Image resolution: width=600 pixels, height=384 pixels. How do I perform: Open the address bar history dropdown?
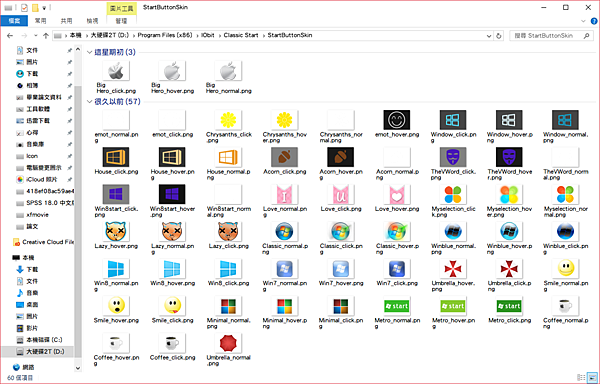pyautogui.click(x=489, y=36)
